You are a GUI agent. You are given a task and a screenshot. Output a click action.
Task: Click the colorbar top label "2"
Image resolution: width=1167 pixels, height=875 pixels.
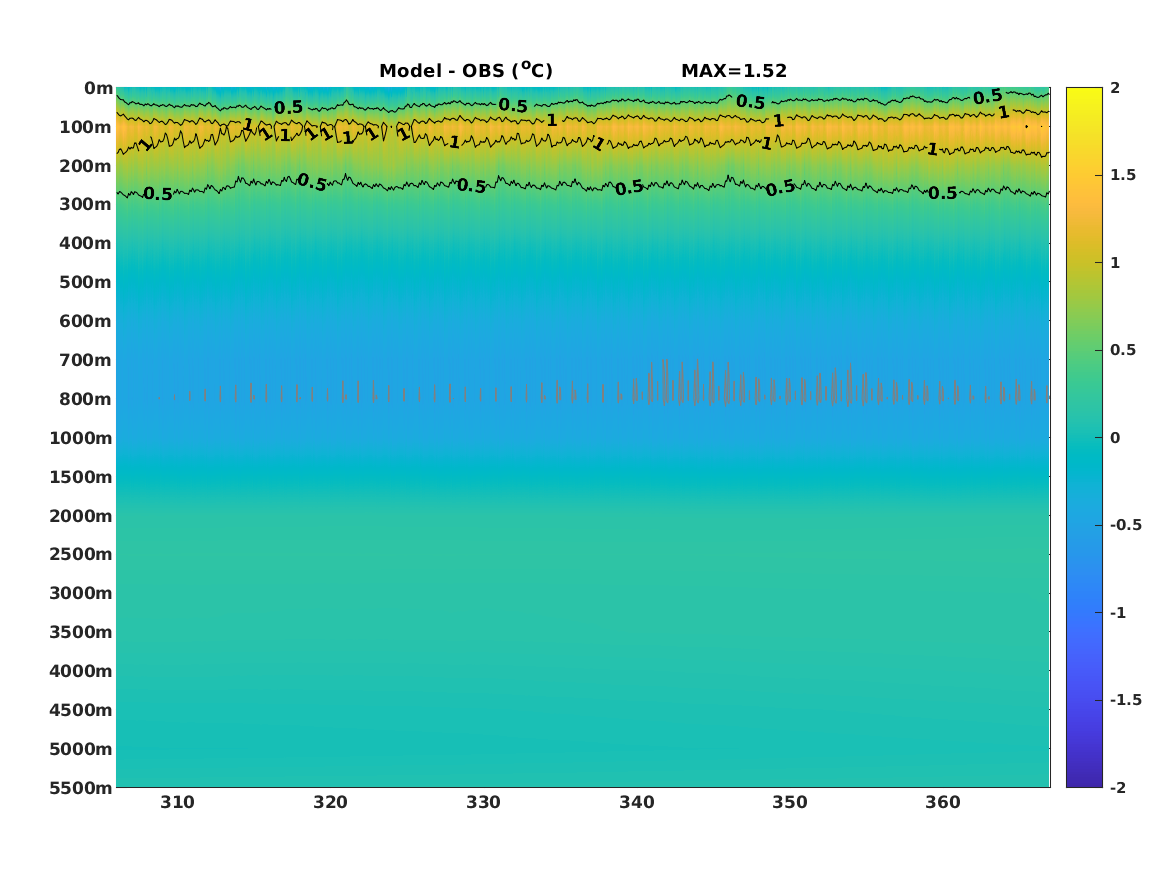tap(1115, 88)
